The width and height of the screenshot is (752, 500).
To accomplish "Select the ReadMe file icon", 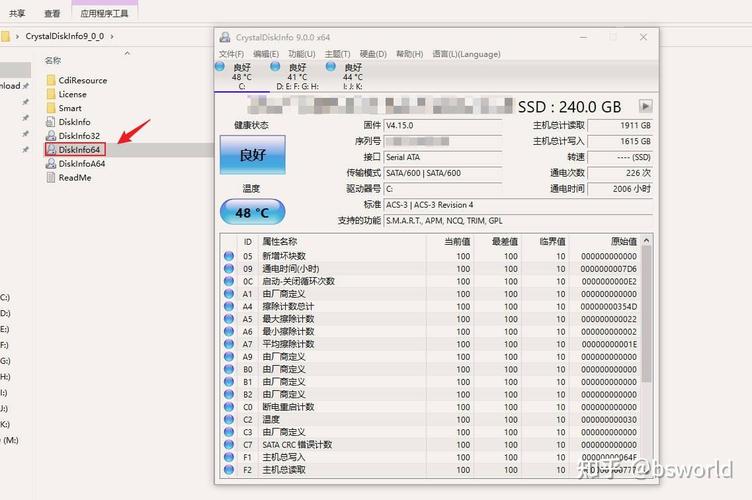I will (51, 177).
